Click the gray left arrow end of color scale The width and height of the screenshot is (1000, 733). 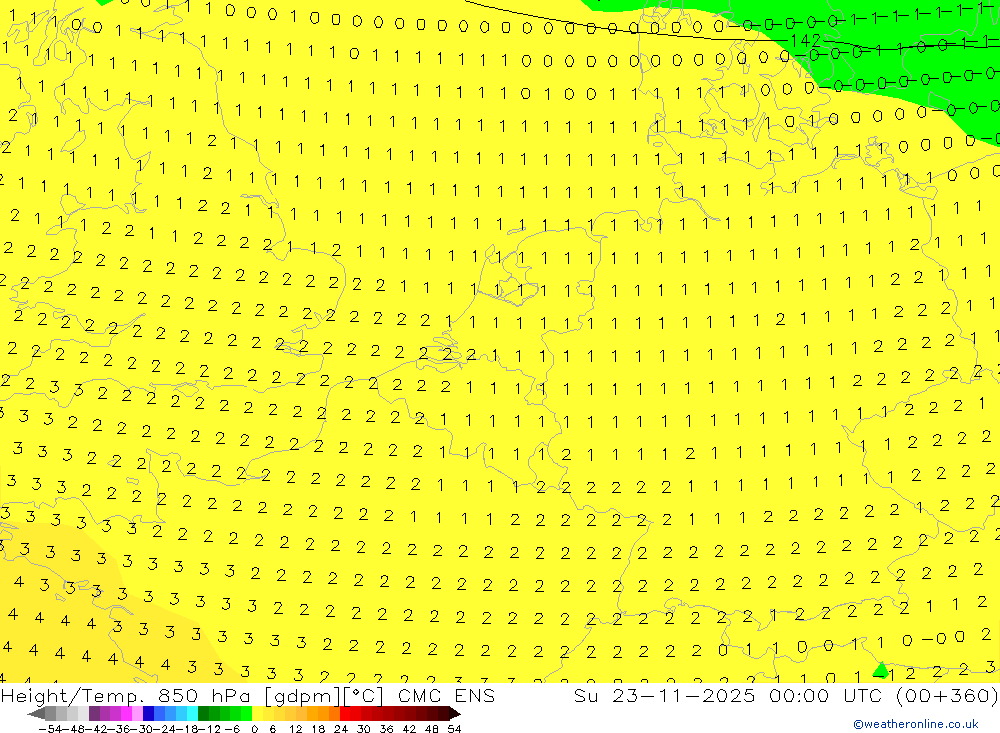click(x=36, y=713)
